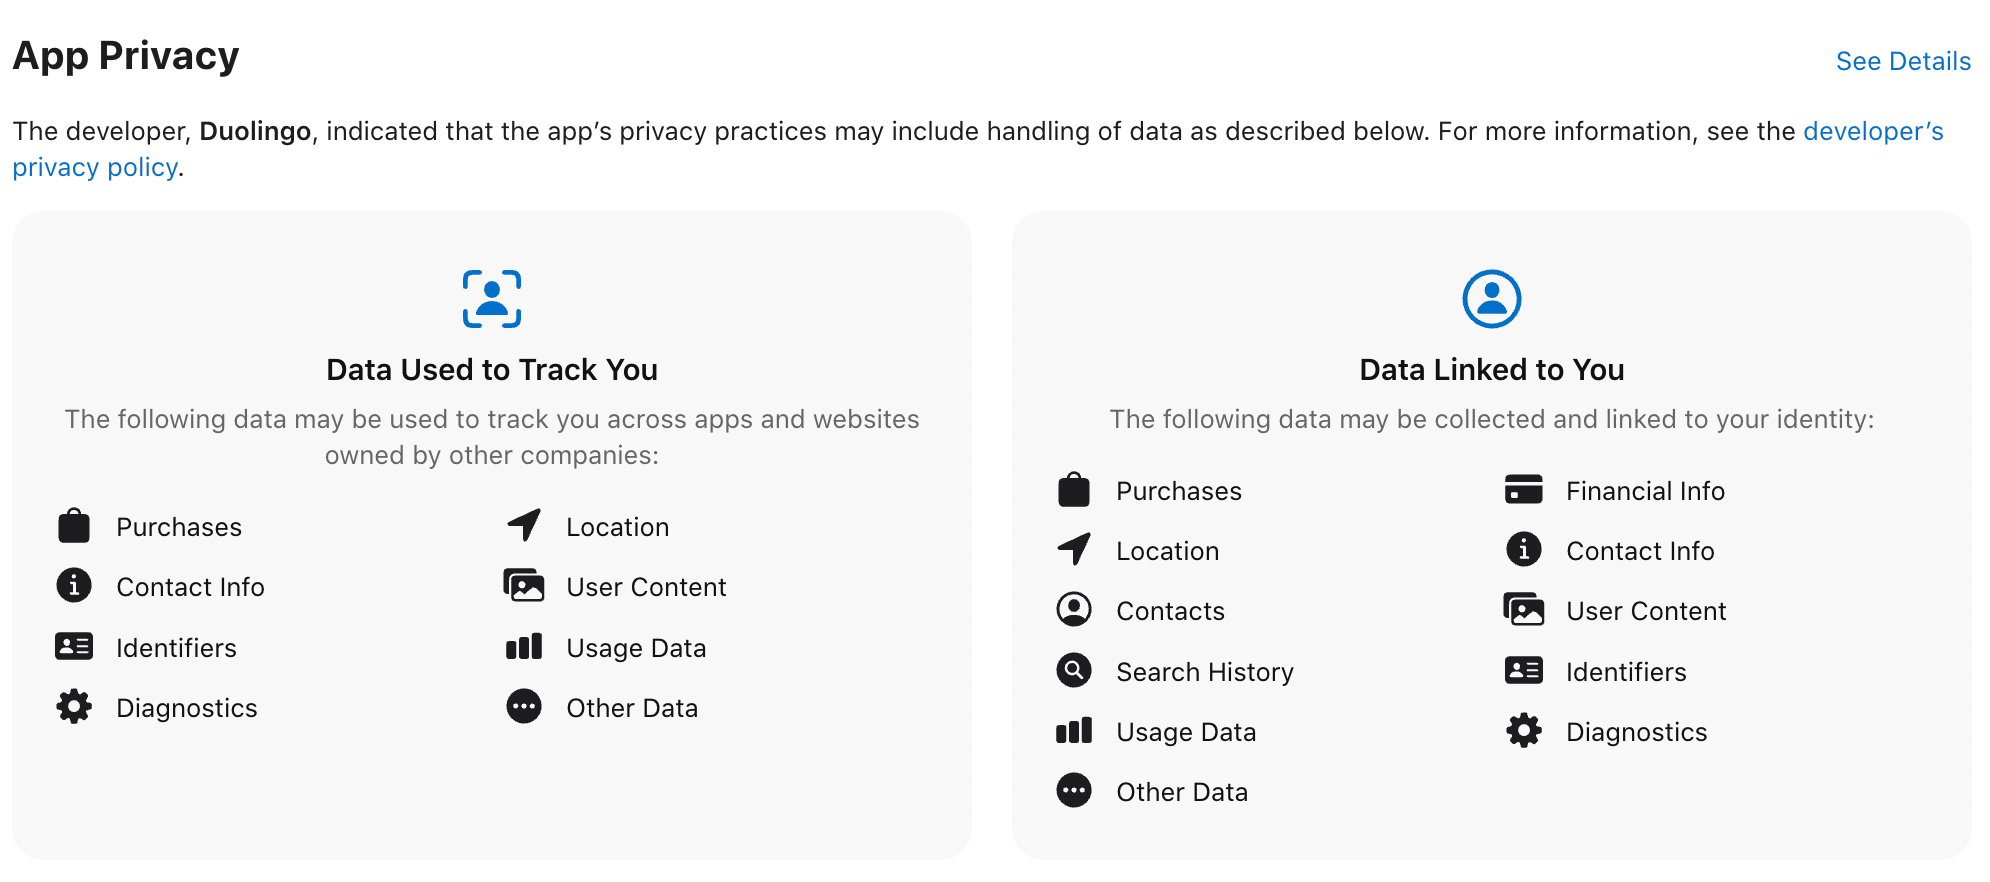This screenshot has height=882, width=1990.
Task: Click the Purchases icon in the Data Linked to You panel
Action: (1073, 490)
